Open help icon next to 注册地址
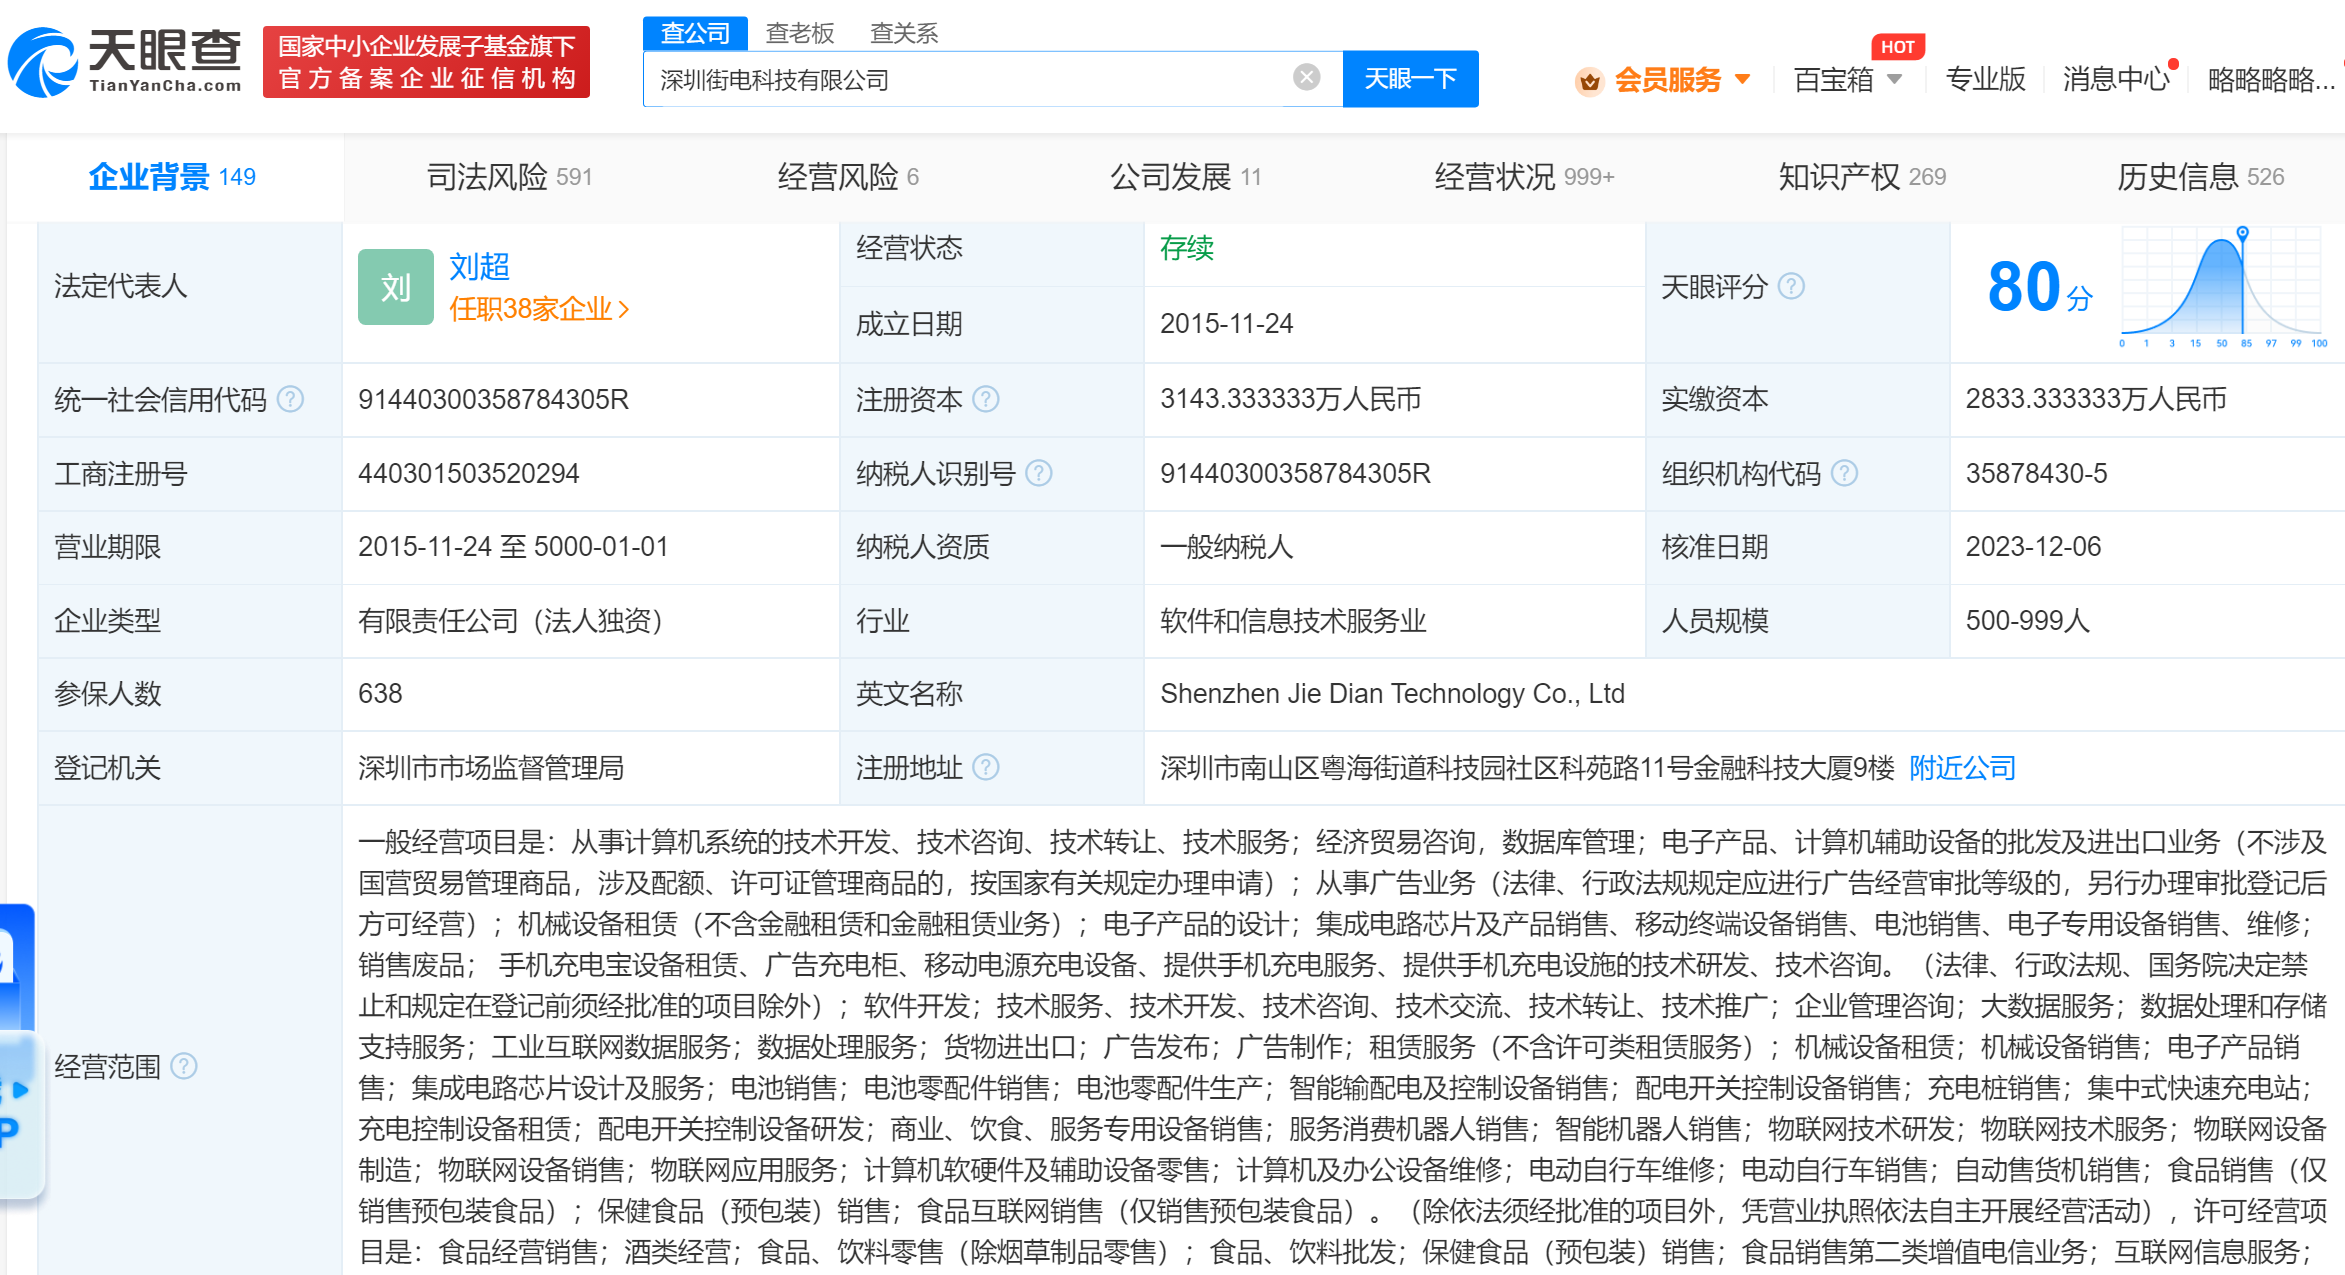The height and width of the screenshot is (1275, 2345). pos(986,767)
